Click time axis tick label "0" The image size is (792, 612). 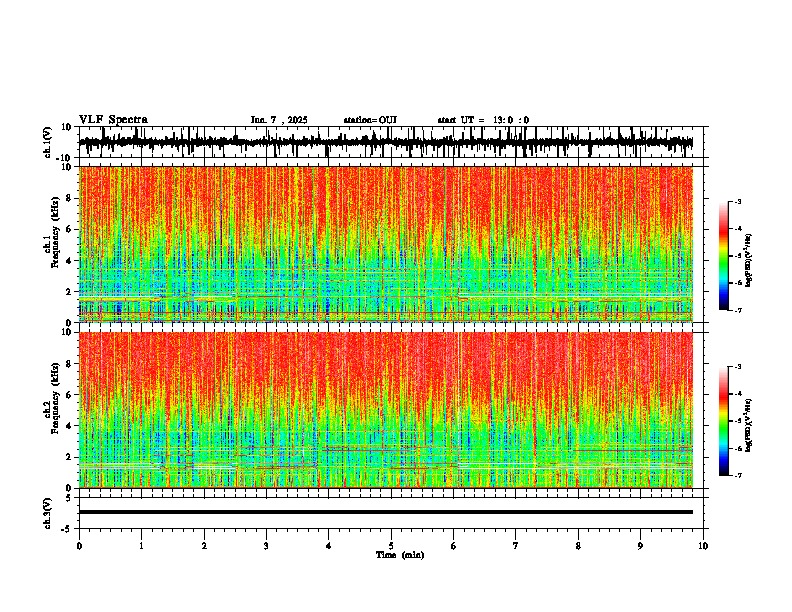click(x=79, y=546)
